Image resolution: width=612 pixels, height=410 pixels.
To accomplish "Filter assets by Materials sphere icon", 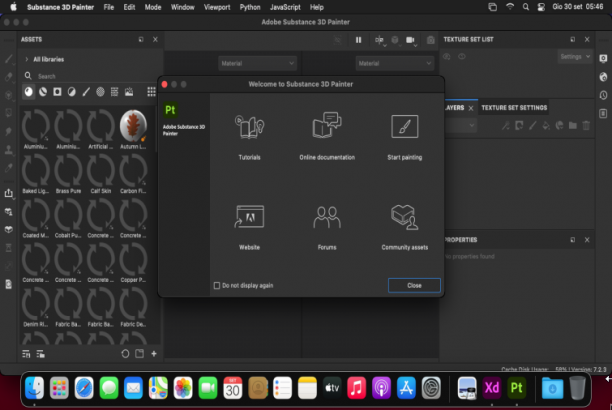I will pos(28,92).
